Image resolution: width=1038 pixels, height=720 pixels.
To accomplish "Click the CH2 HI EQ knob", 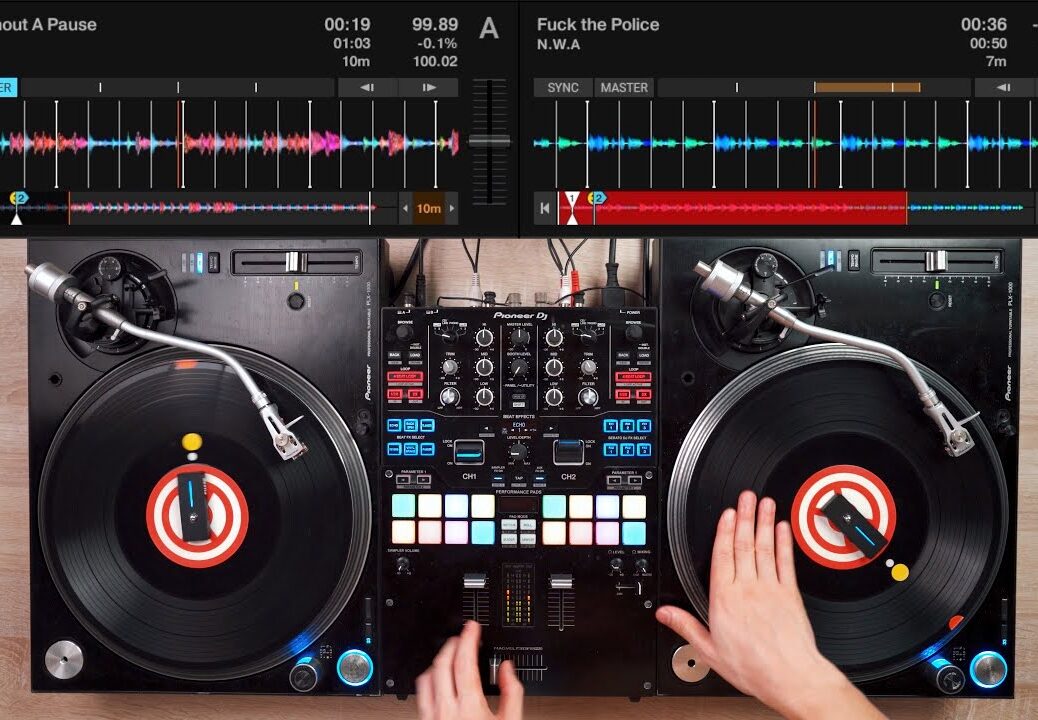I will (553, 338).
